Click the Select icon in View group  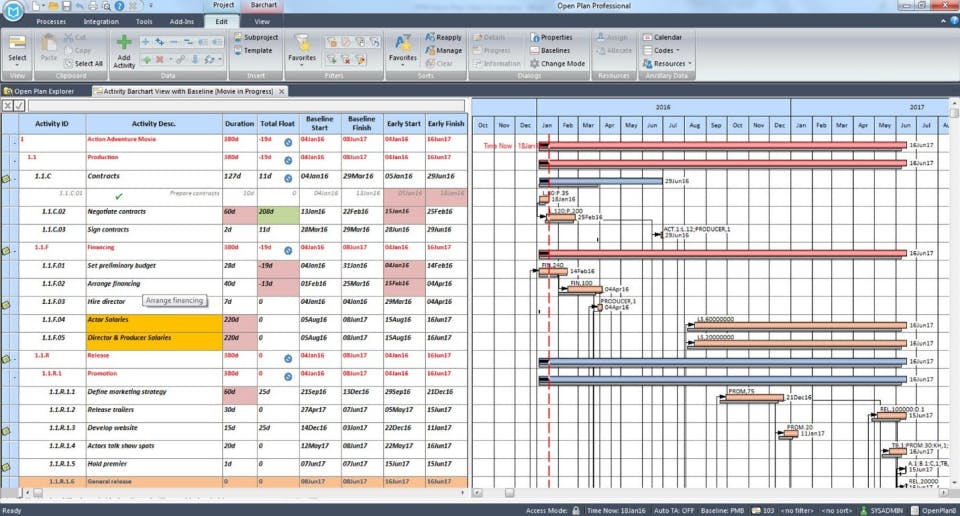pos(17,43)
